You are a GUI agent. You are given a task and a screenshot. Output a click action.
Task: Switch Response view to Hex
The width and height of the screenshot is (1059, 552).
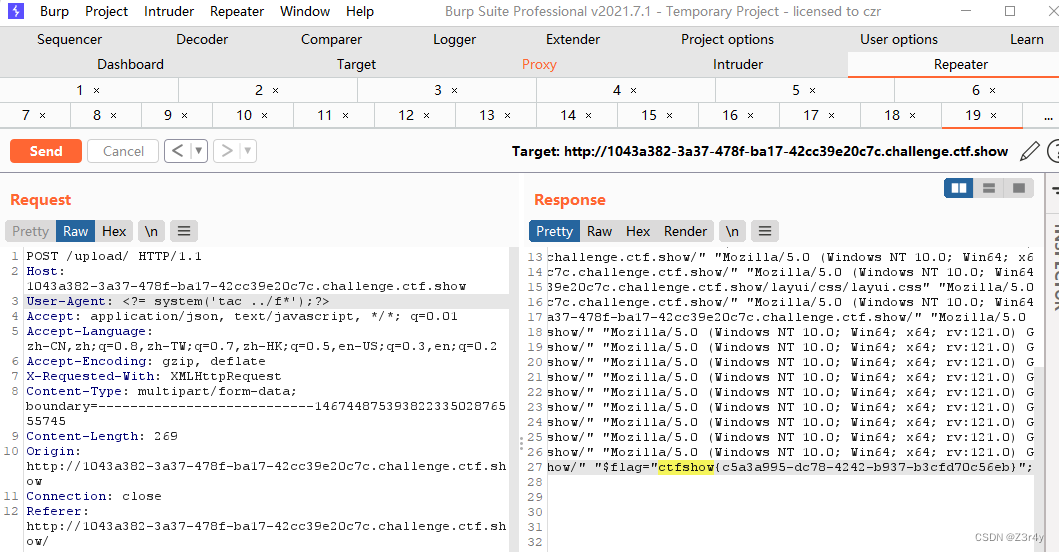click(638, 231)
